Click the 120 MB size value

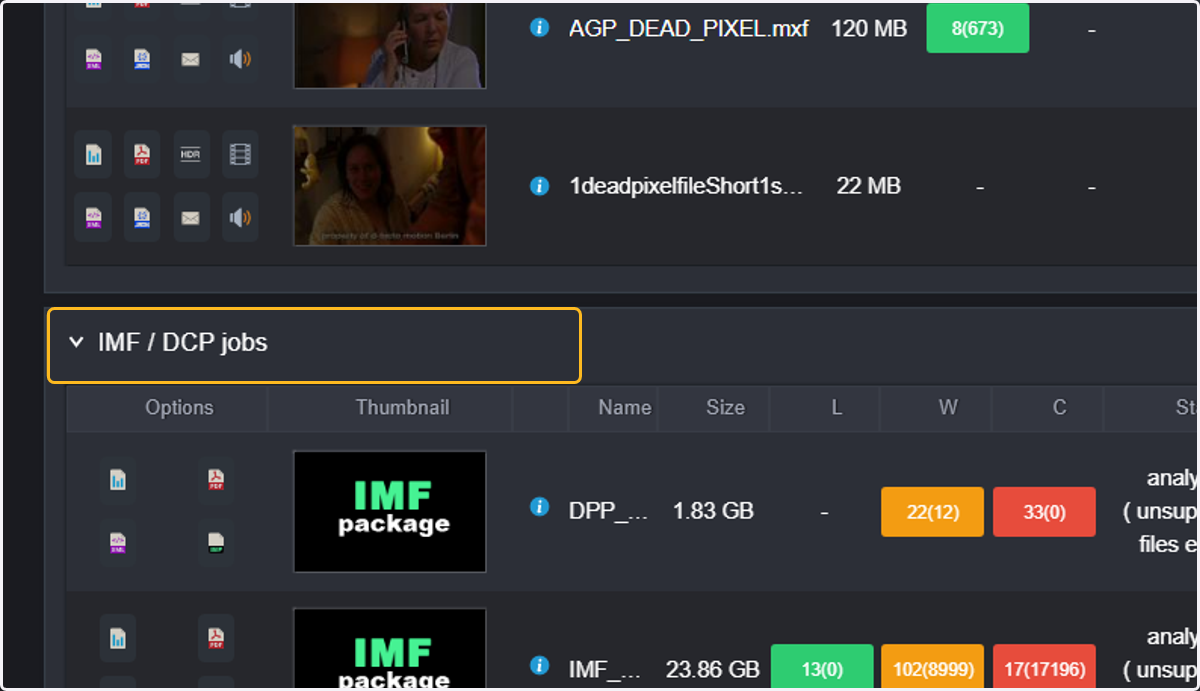pyautogui.click(x=869, y=29)
